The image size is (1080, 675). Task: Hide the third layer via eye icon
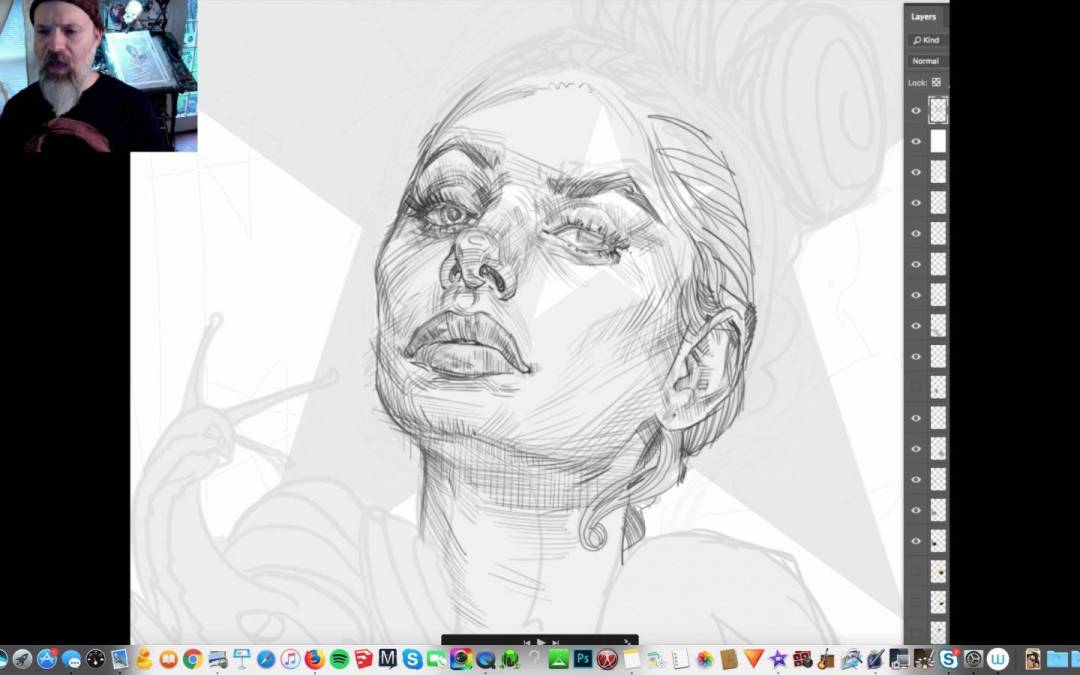(x=916, y=172)
